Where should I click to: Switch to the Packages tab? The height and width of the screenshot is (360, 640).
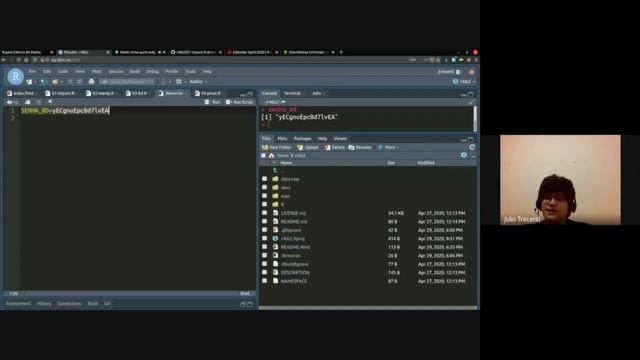click(302, 139)
